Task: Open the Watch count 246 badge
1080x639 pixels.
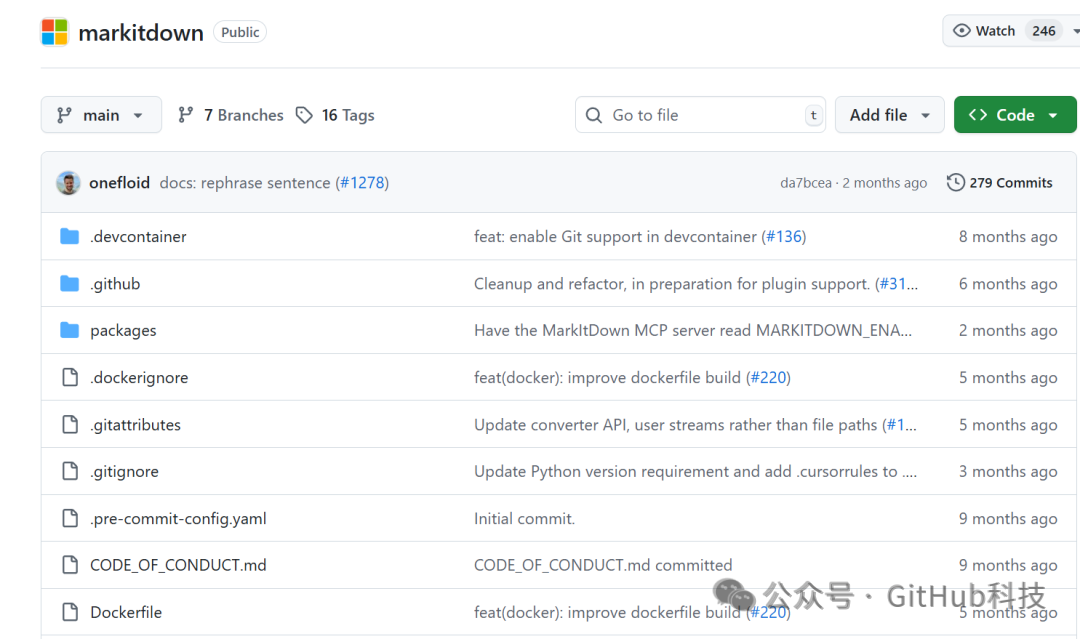Action: 1043,31
